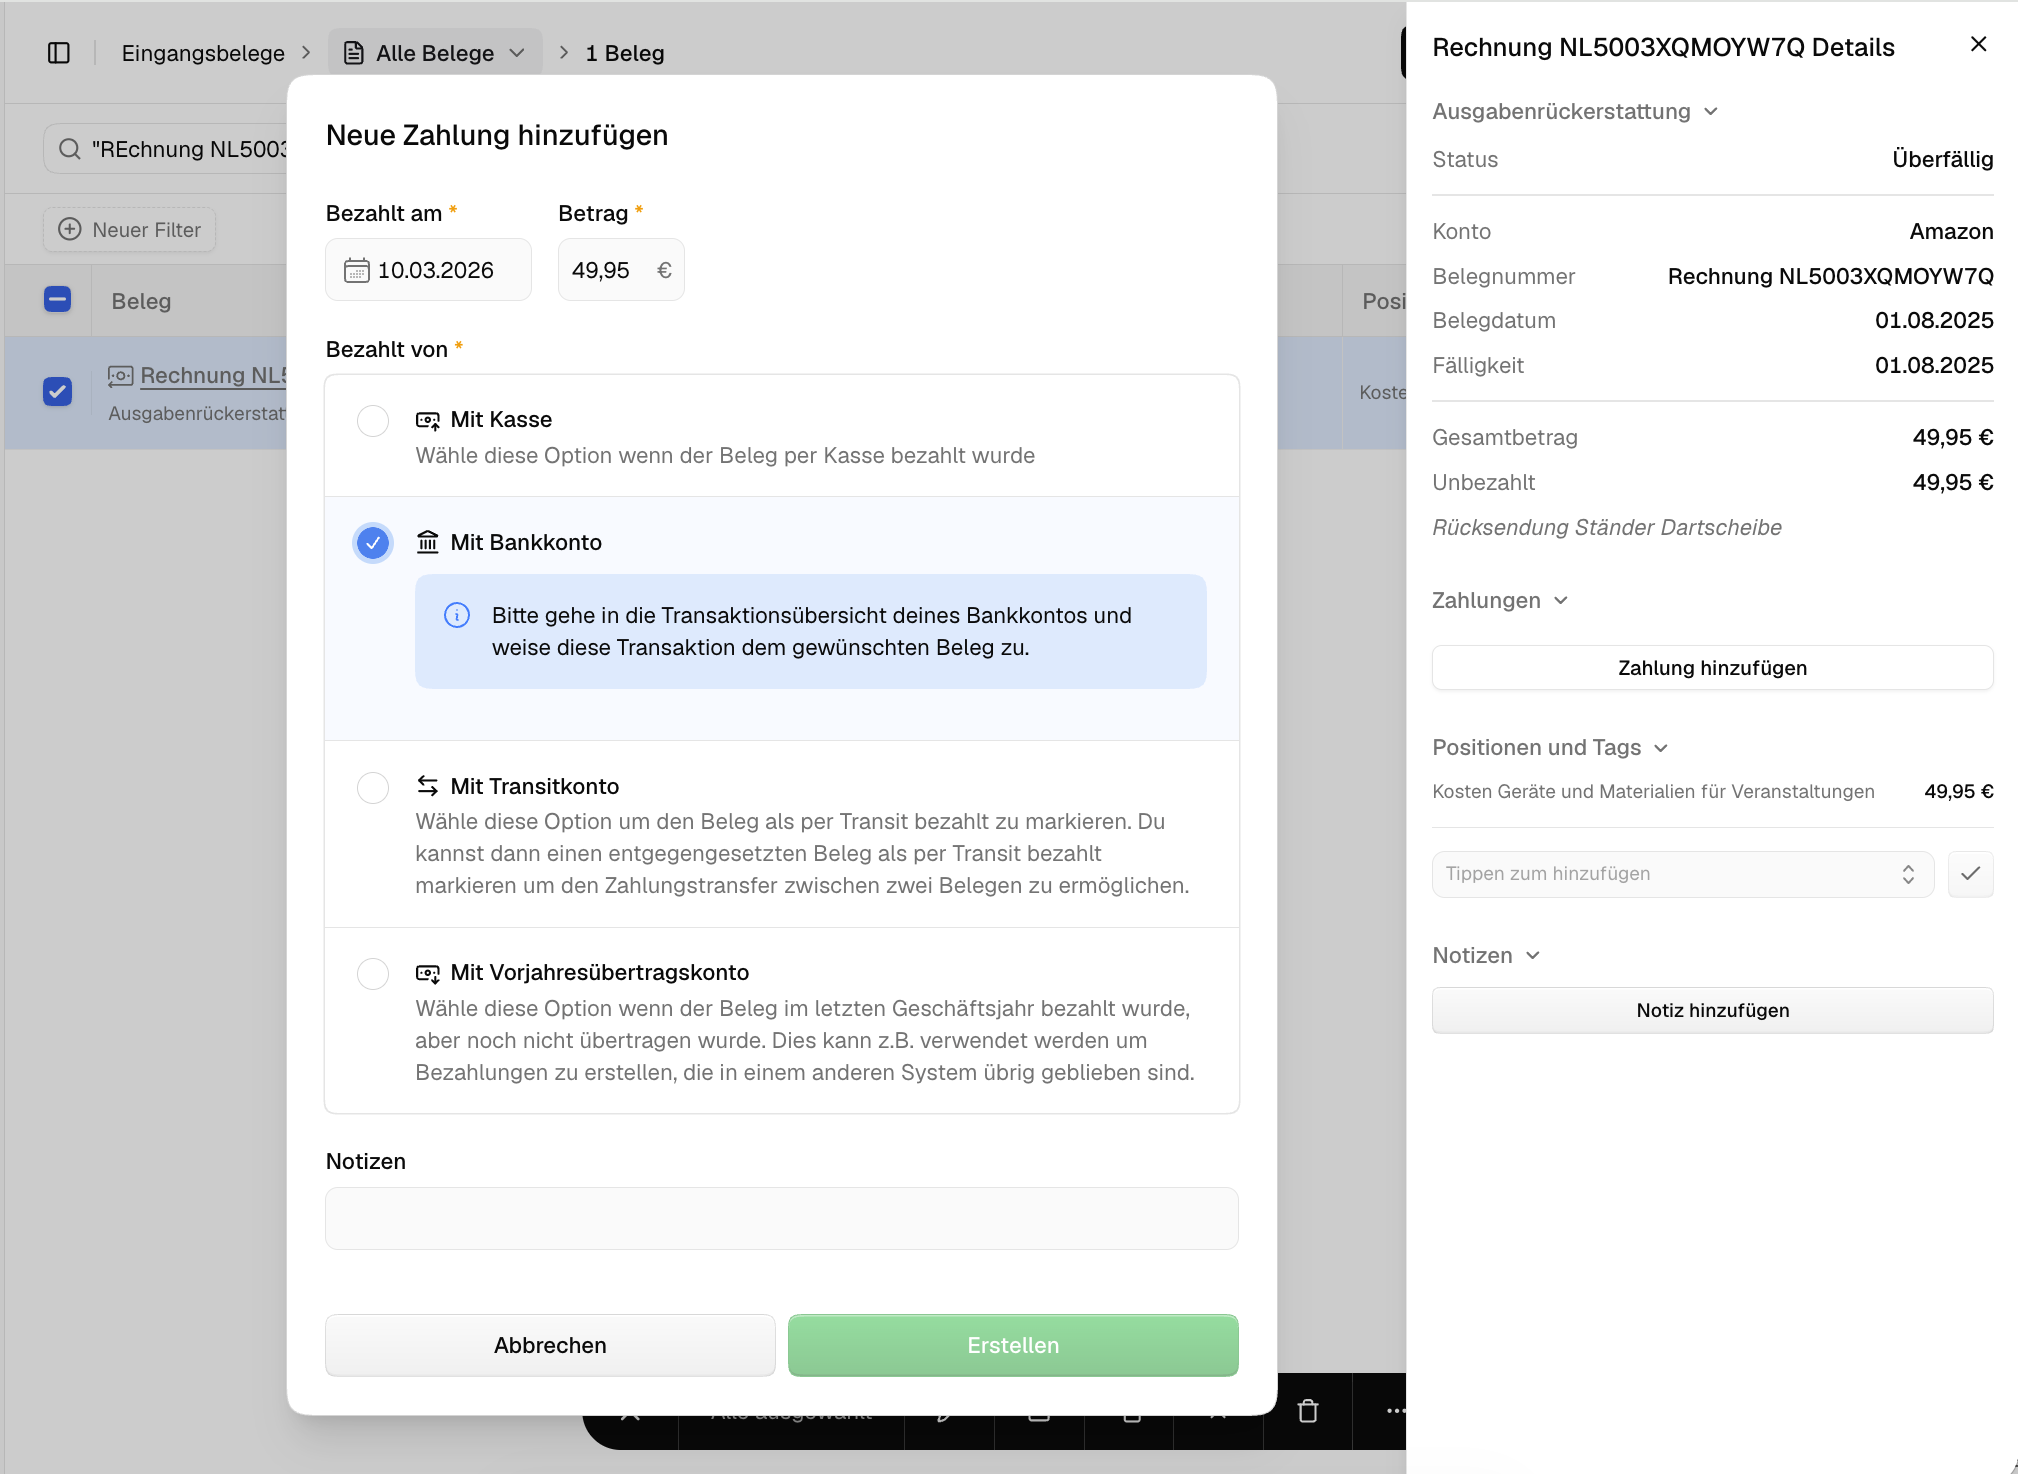
Task: Select the Mit Kasse radio option
Action: pos(373,420)
